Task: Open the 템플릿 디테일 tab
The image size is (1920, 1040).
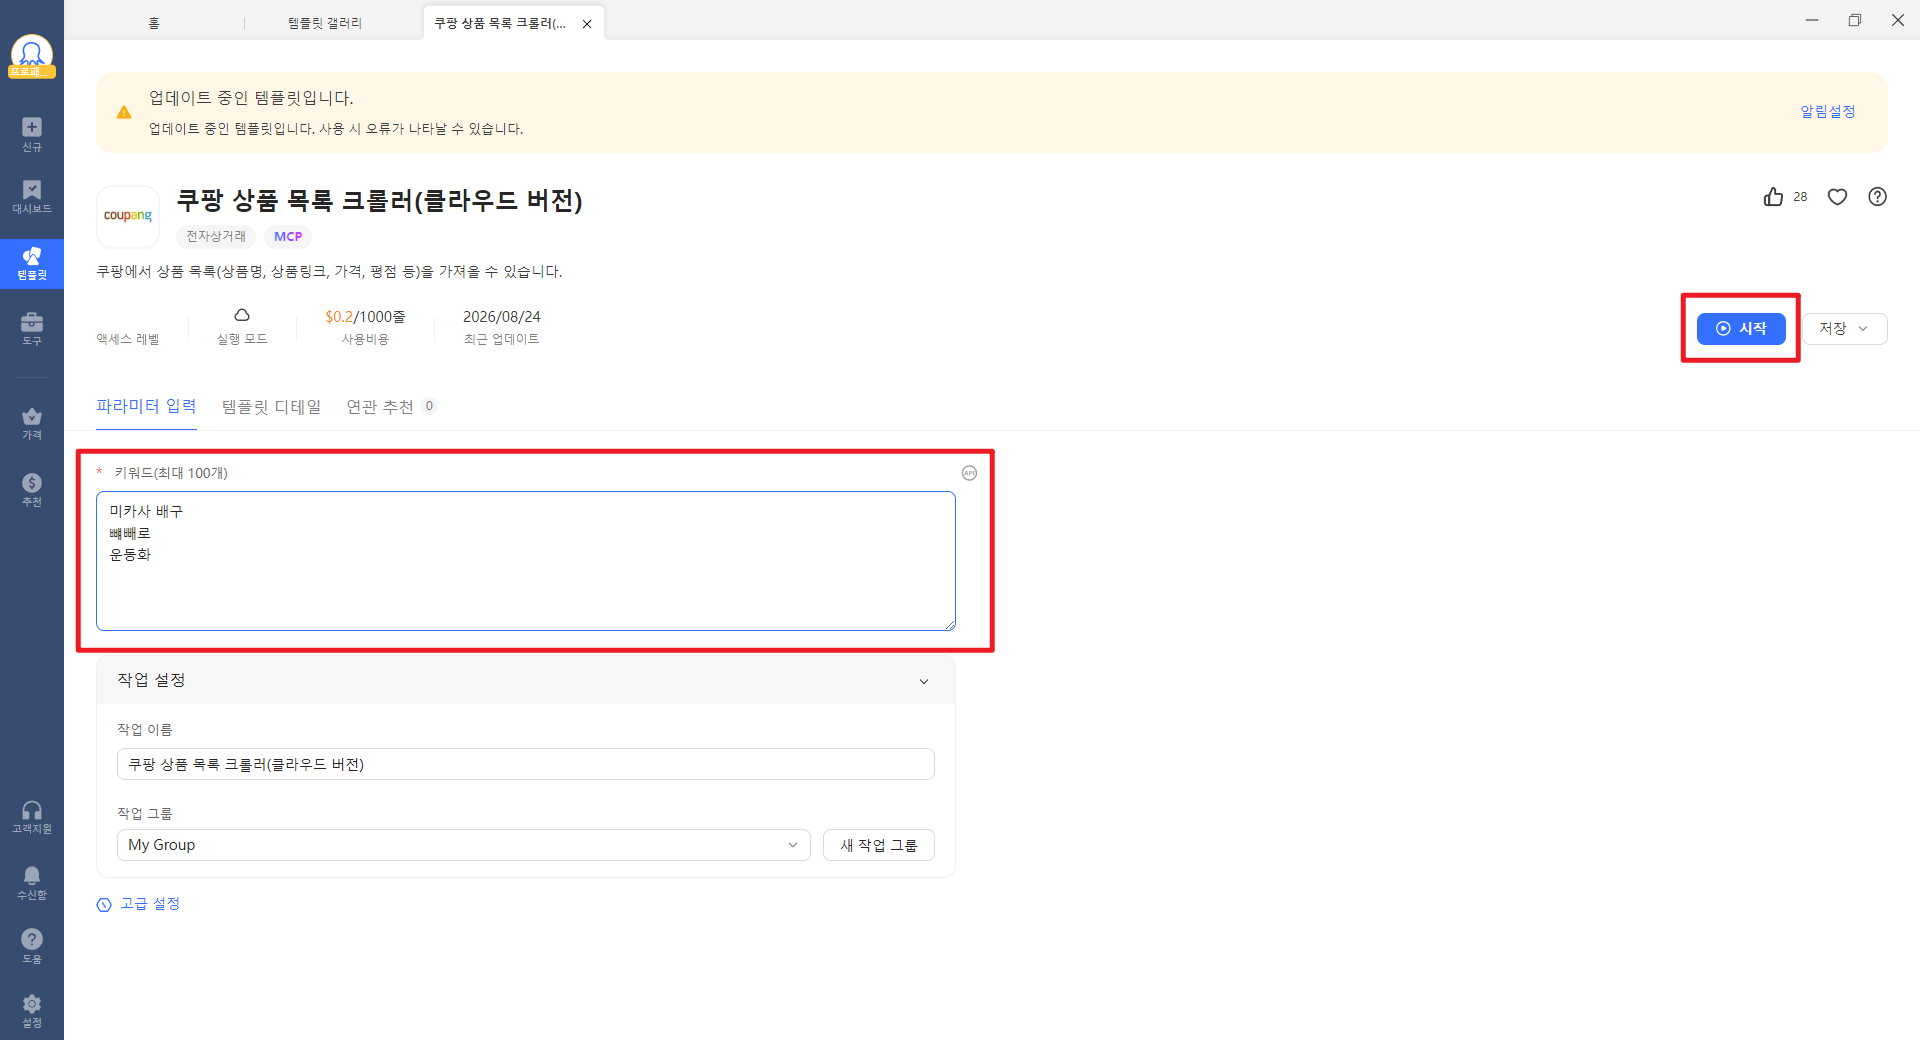Action: pos(271,407)
